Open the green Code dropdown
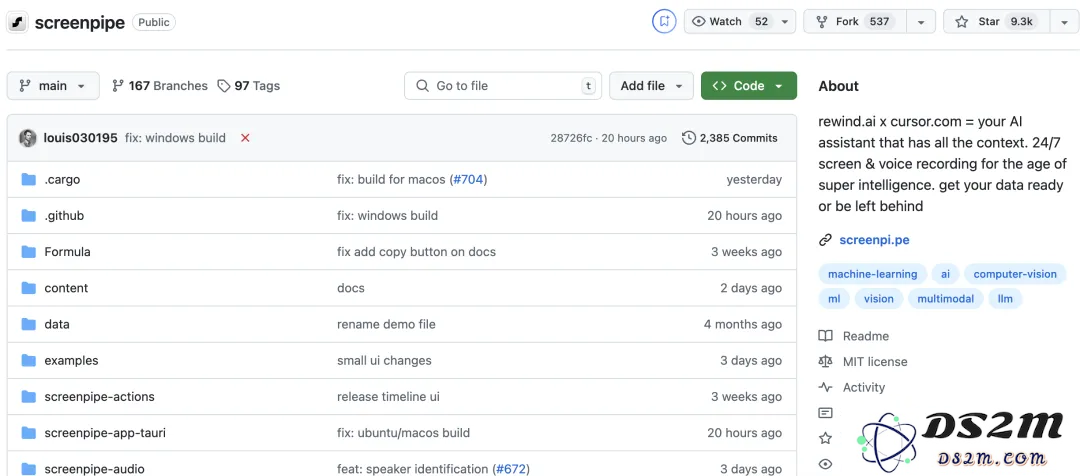 click(x=749, y=86)
